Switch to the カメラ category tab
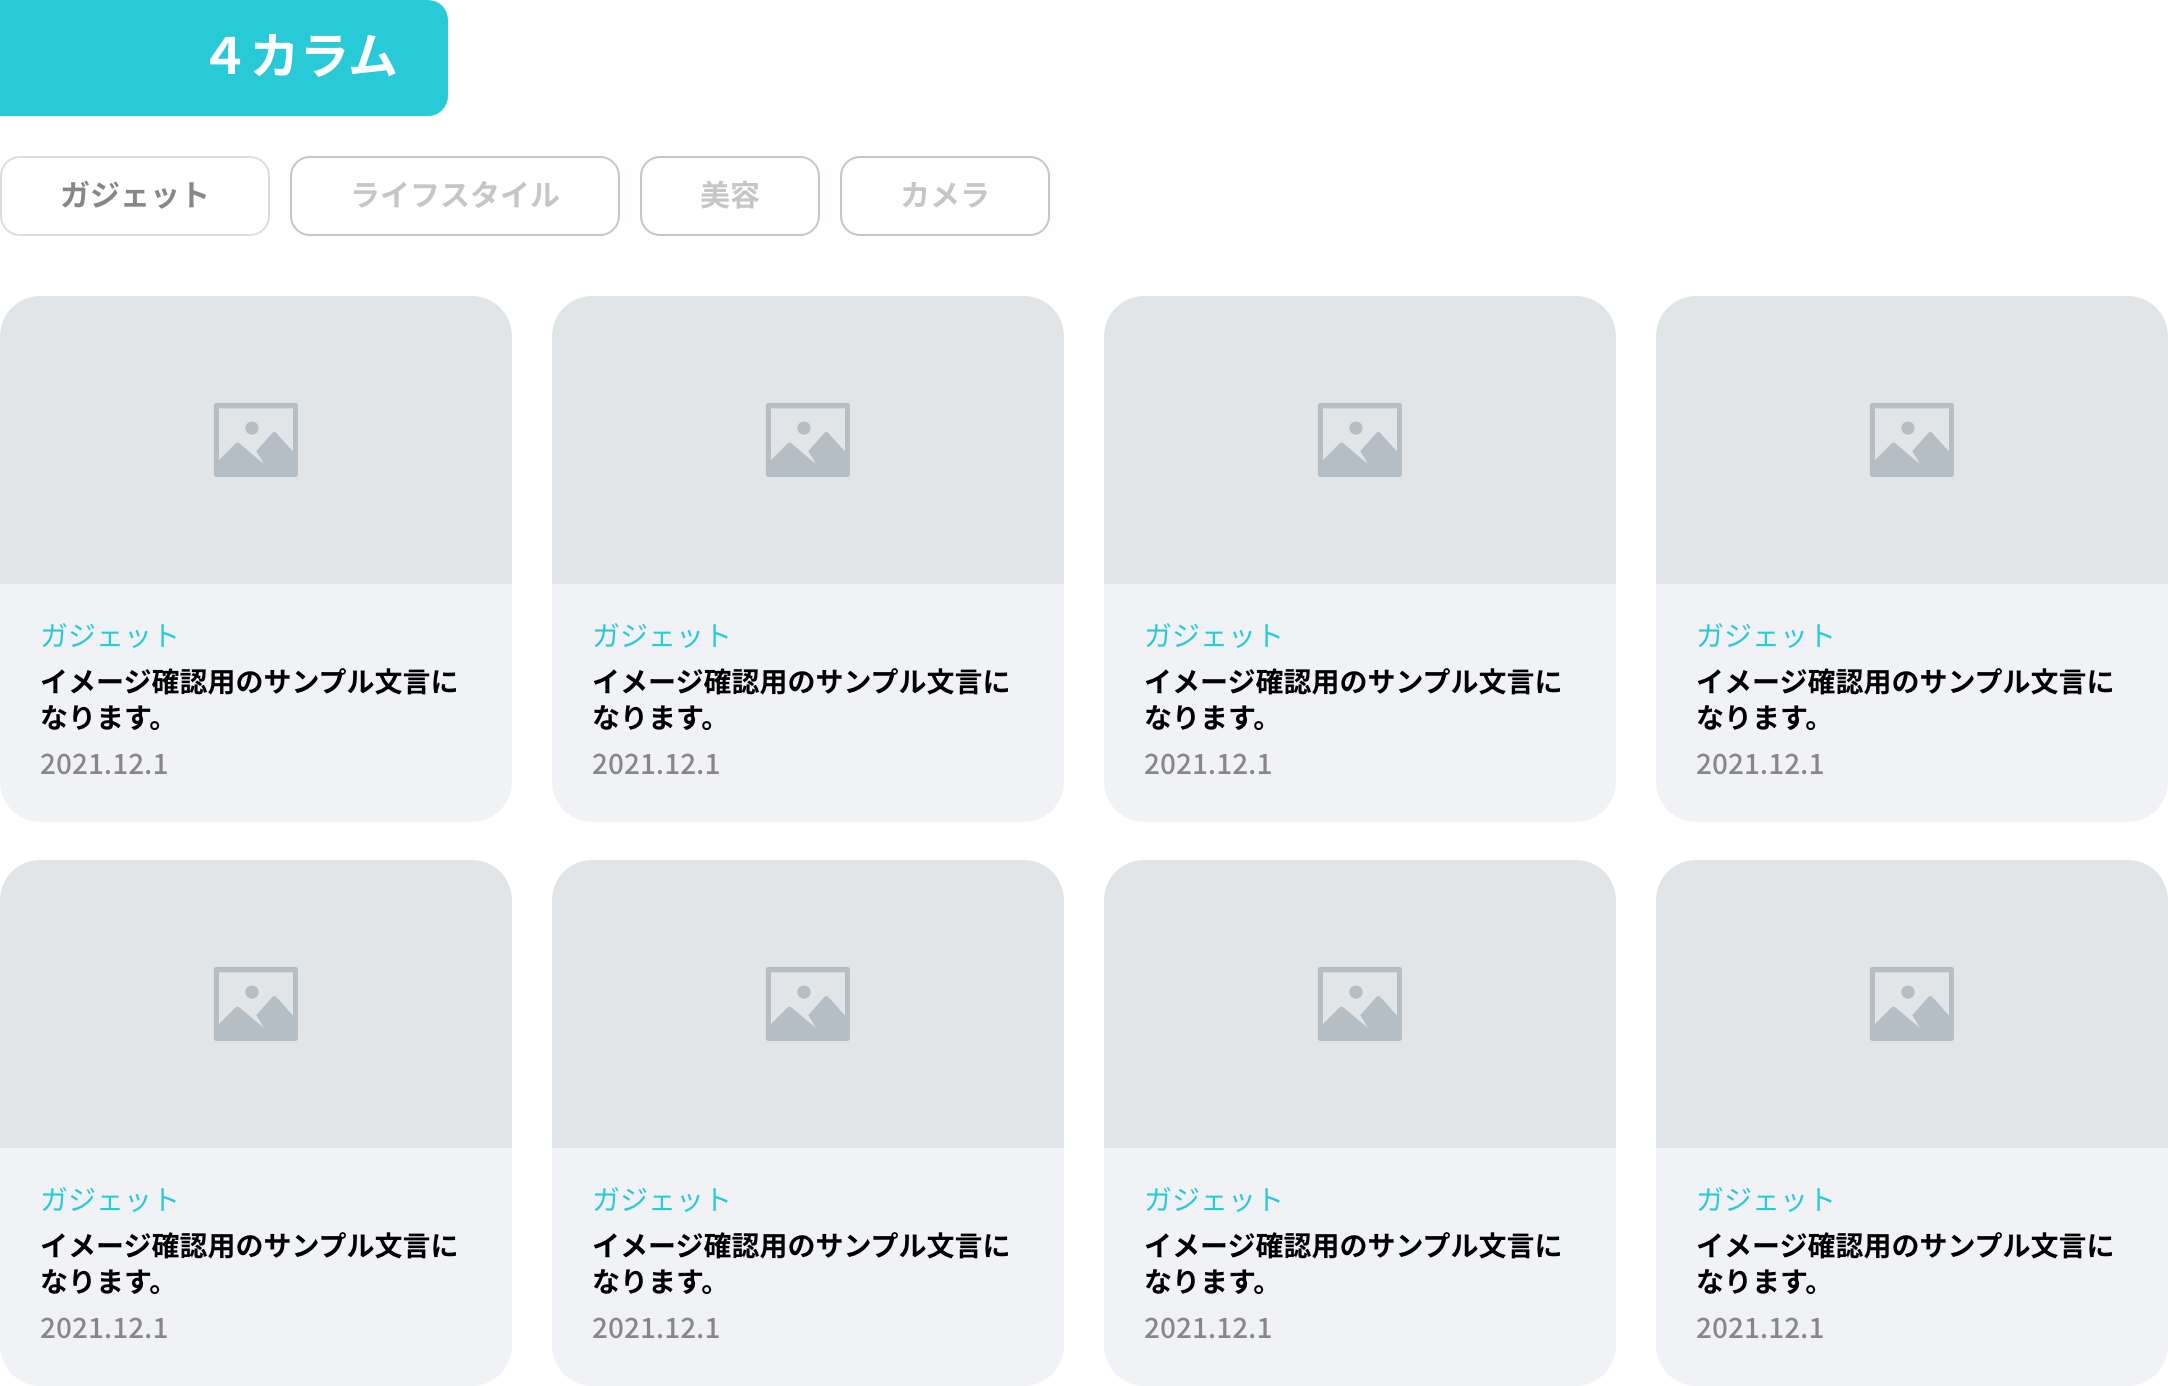2168x1386 pixels. pos(944,195)
